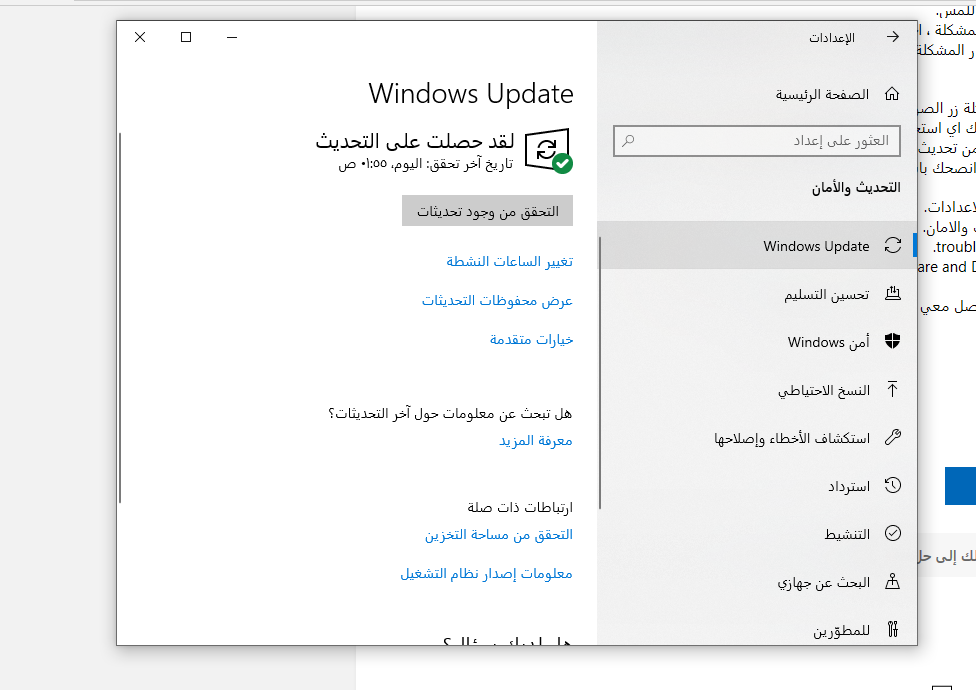Click the locate-device icon for البحث عن جهازي
The height and width of the screenshot is (690, 976).
coord(893,582)
